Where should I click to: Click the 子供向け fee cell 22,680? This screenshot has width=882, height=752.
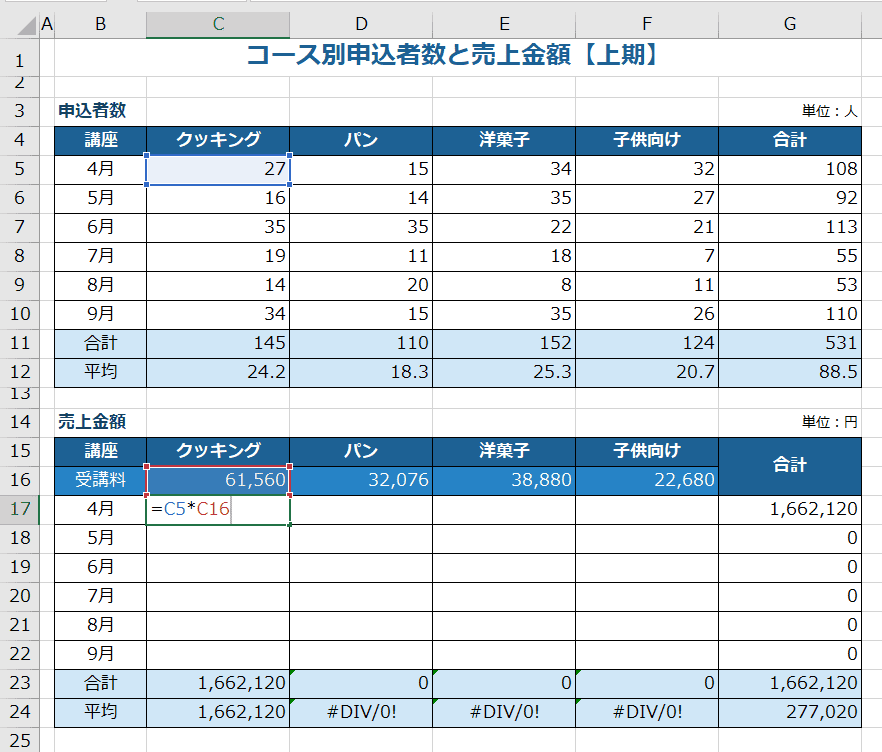[647, 480]
